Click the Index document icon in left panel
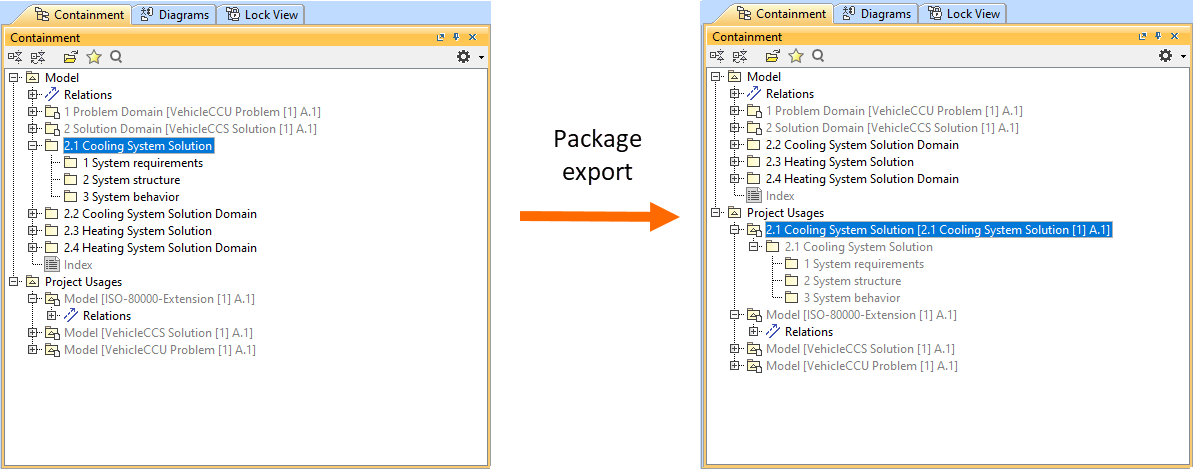Screen dimensions: 1193x469 point(52,265)
